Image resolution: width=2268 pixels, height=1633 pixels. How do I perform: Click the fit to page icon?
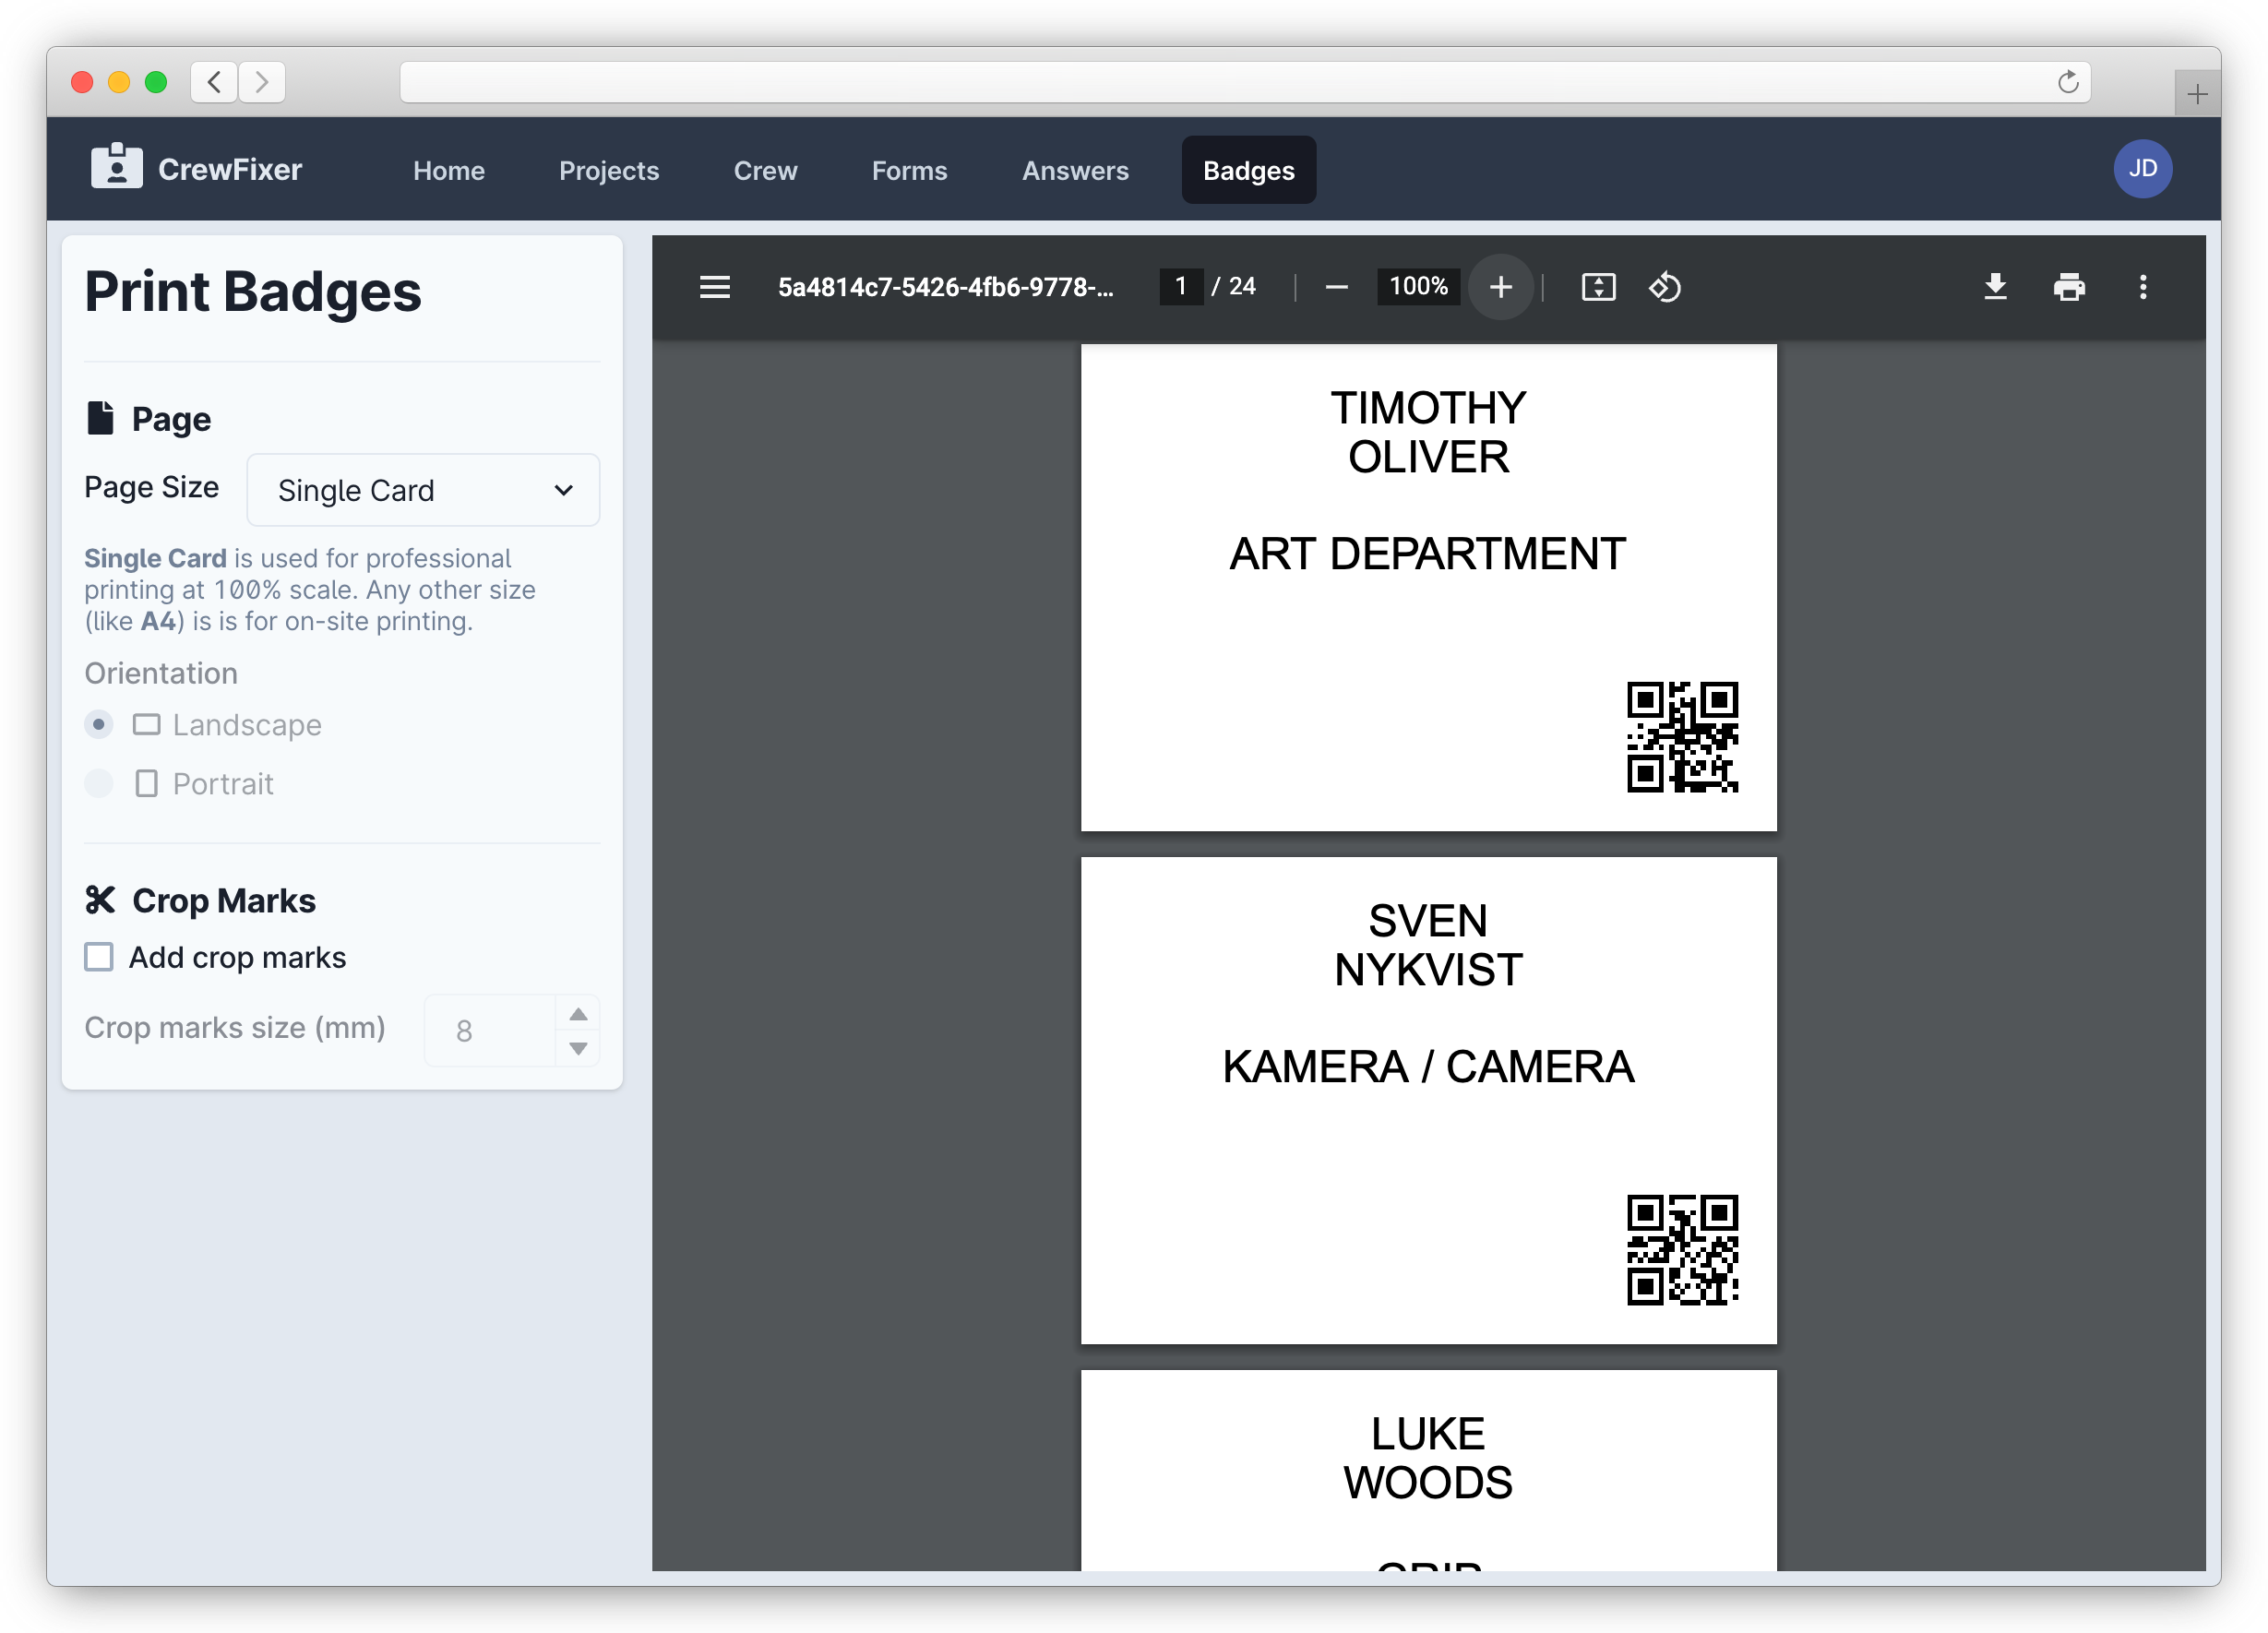1598,287
